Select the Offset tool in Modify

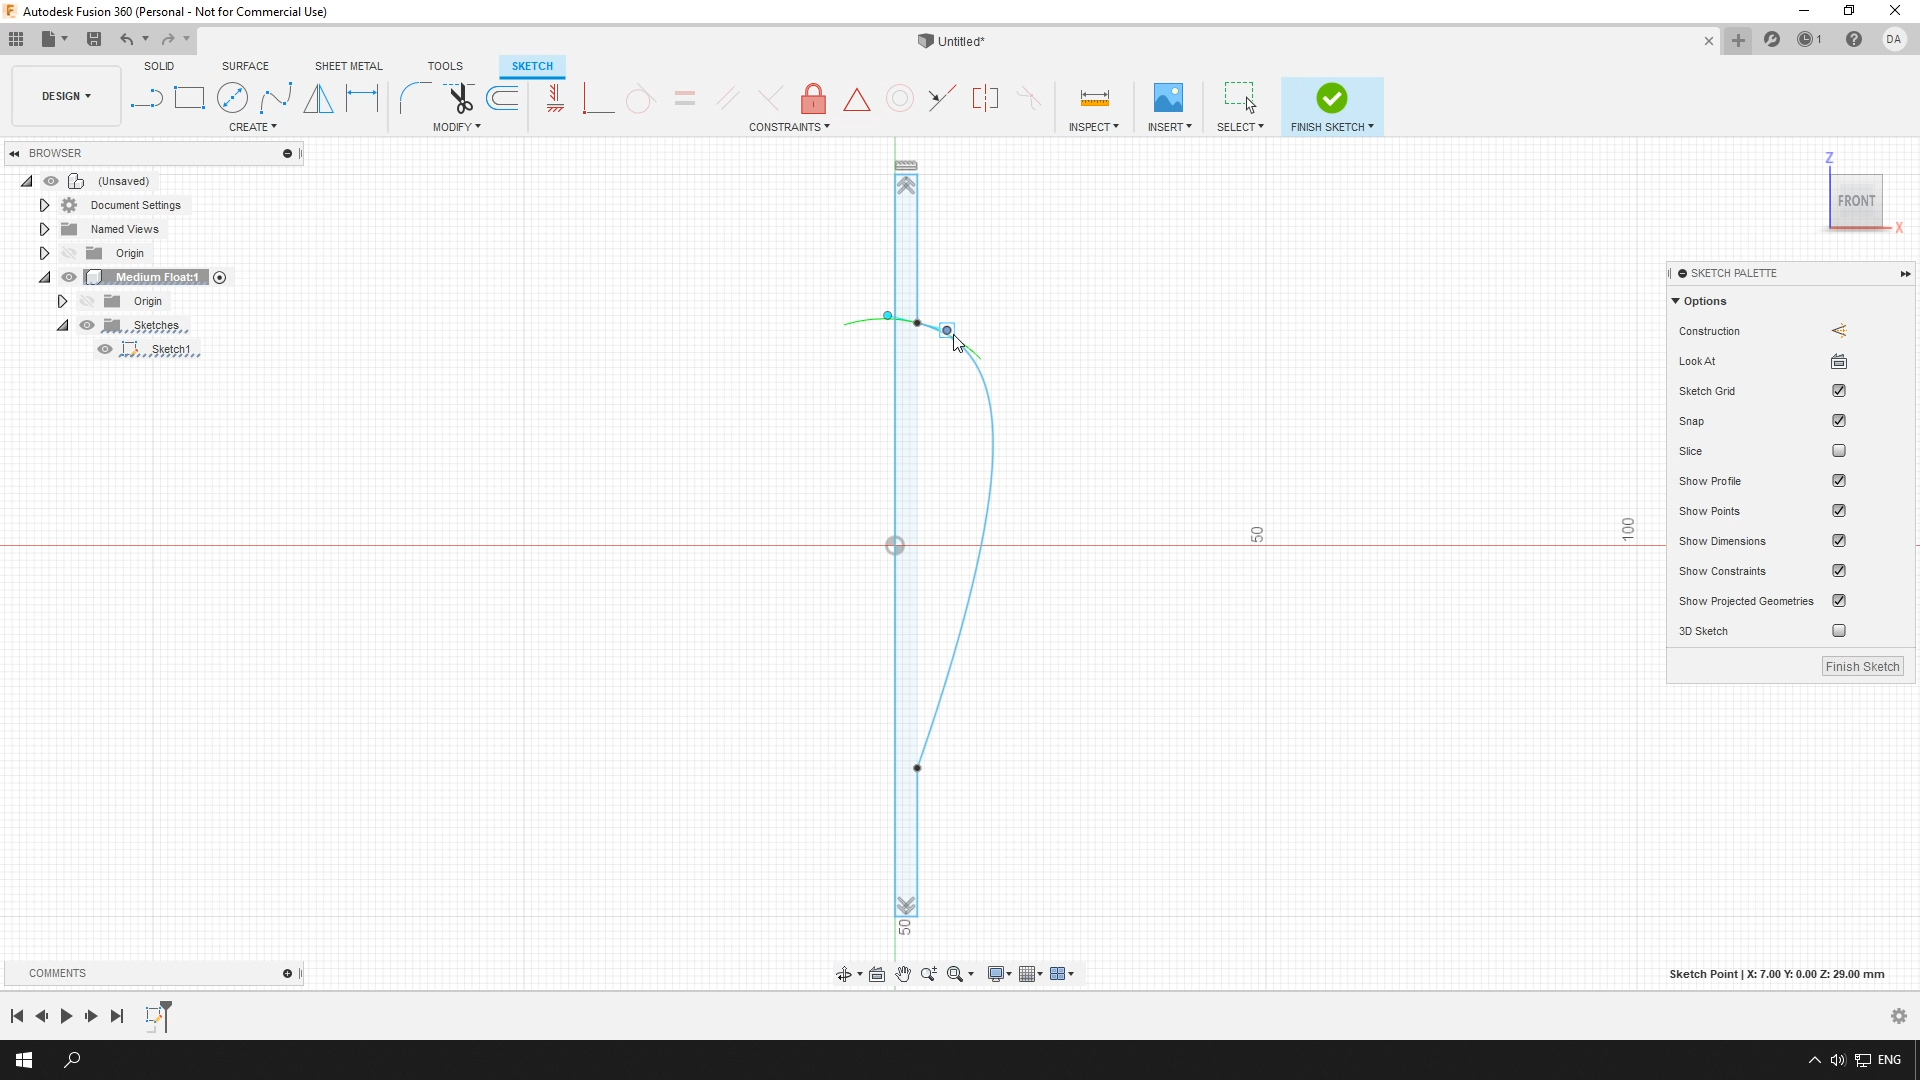504,98
